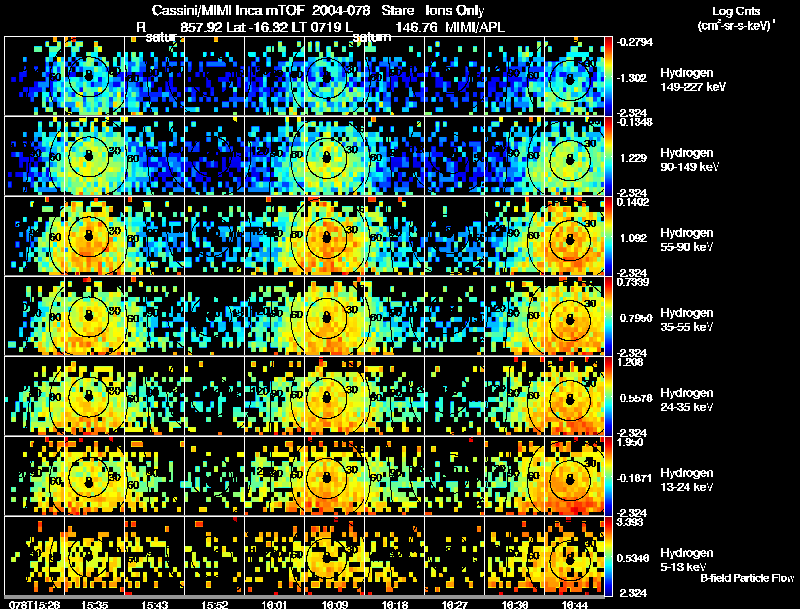Select the 'Hydrogen 149-227 keV' row label
Viewport: 800px width, 609px height.
(693, 80)
